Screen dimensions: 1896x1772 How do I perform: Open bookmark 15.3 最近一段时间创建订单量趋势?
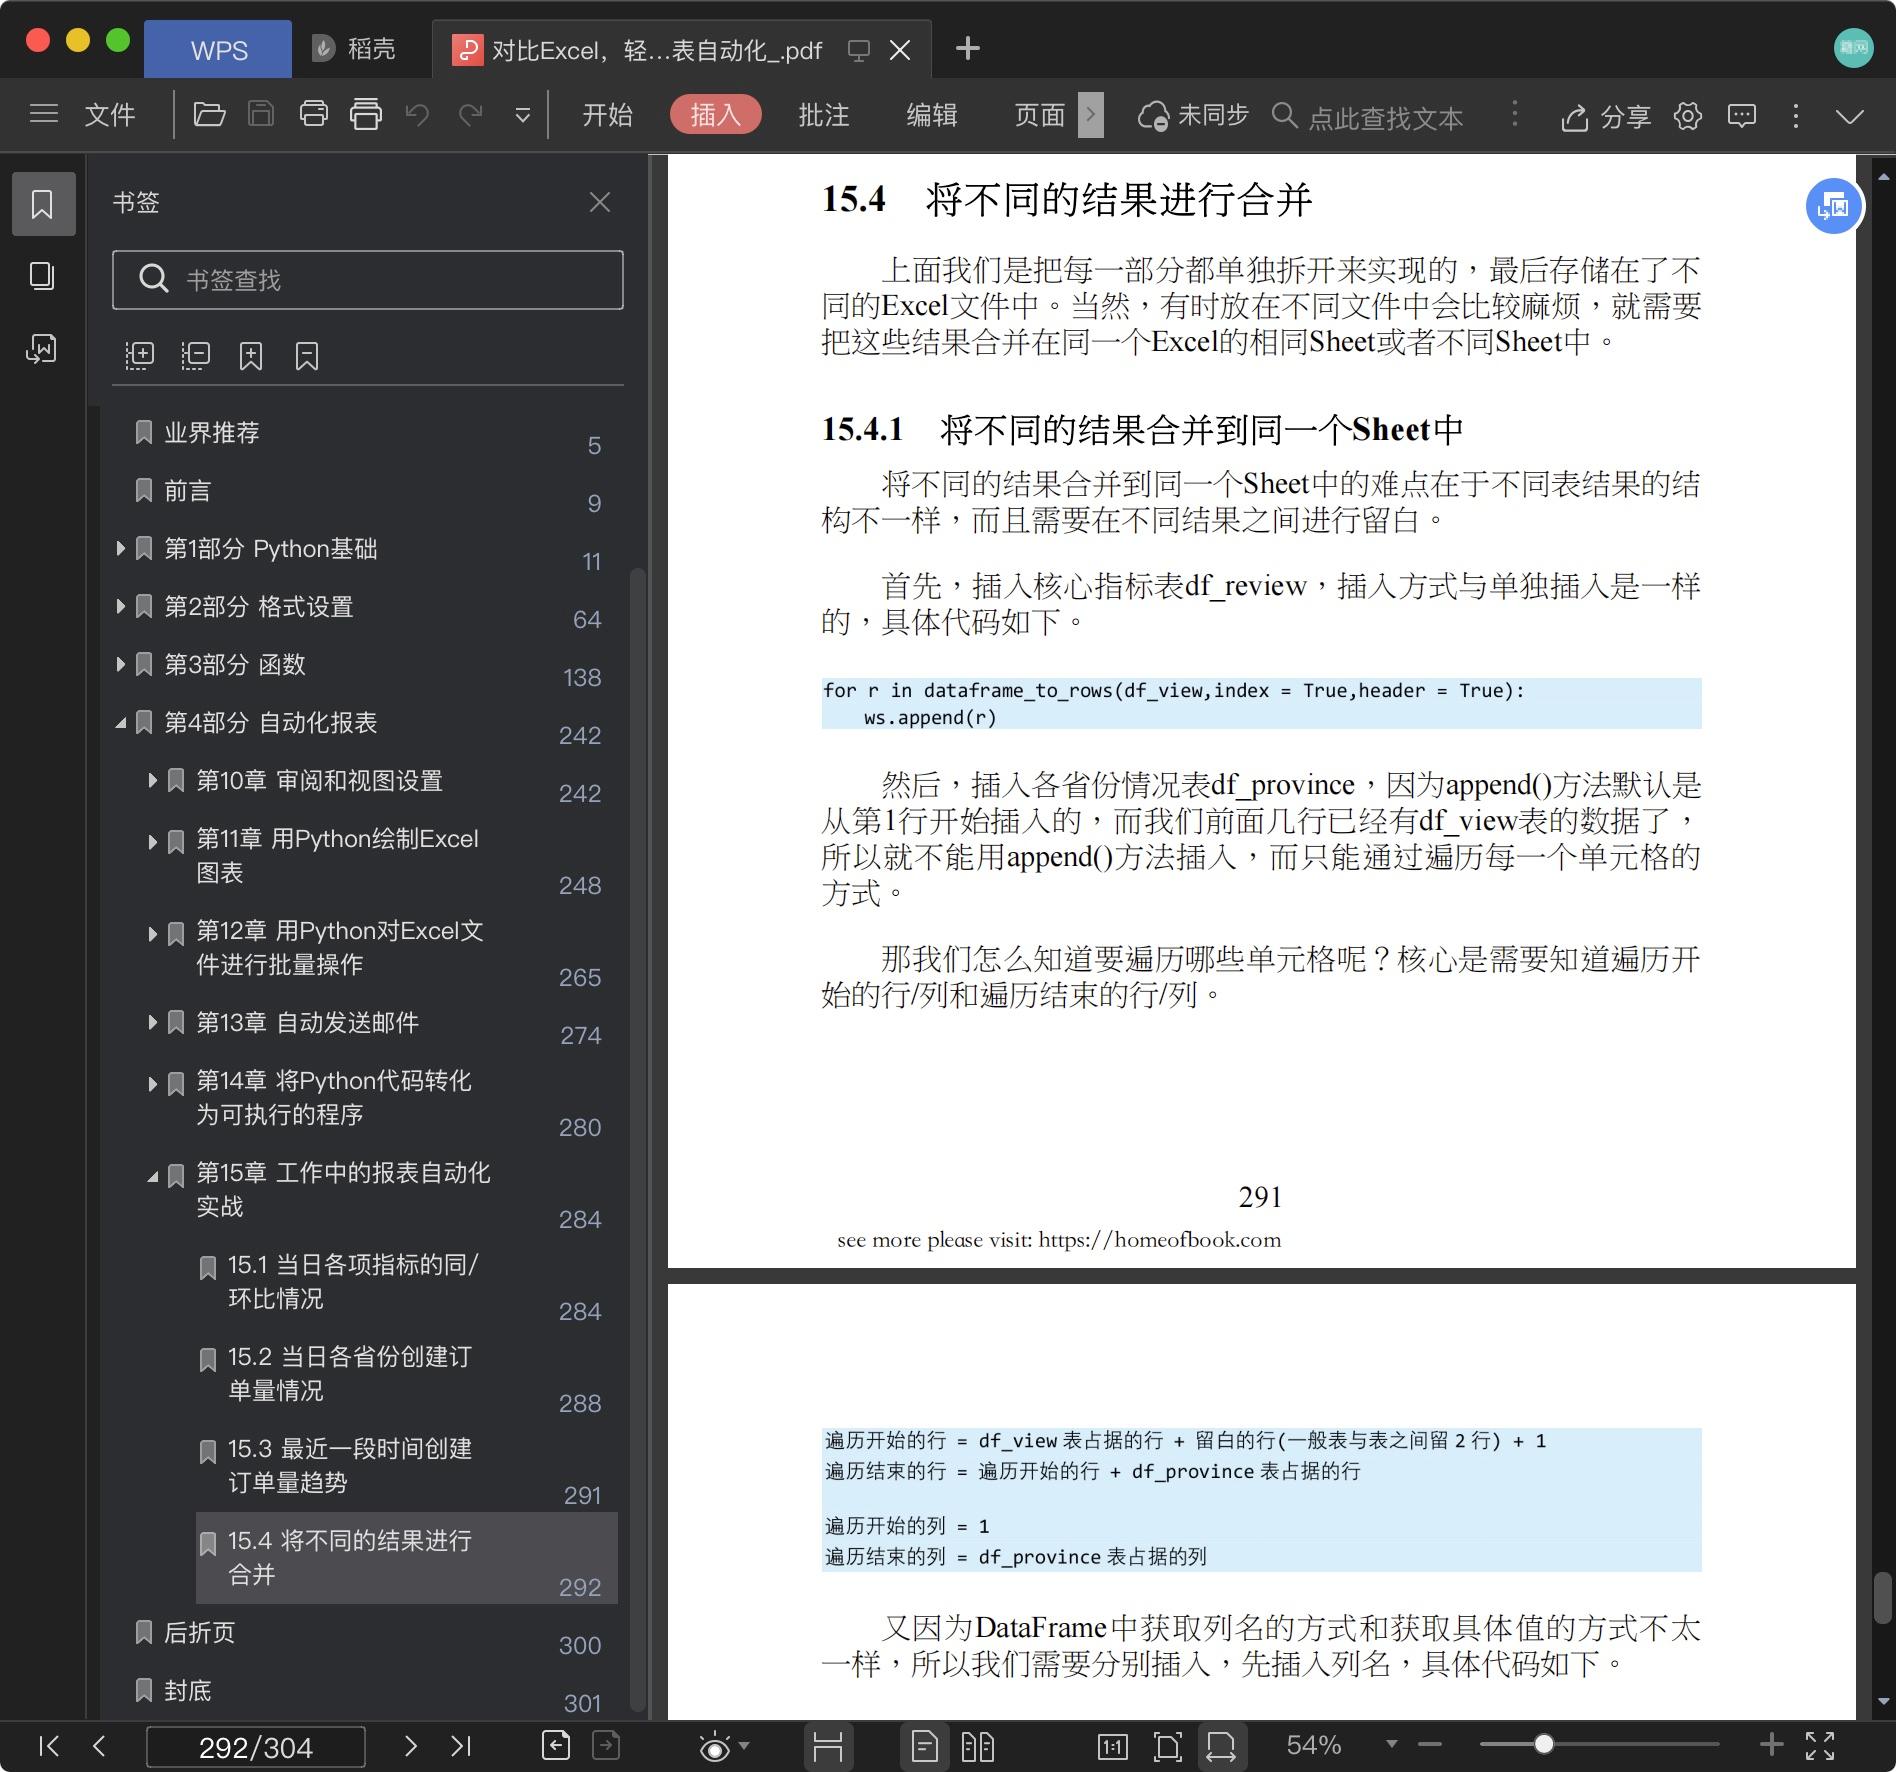pos(350,1466)
